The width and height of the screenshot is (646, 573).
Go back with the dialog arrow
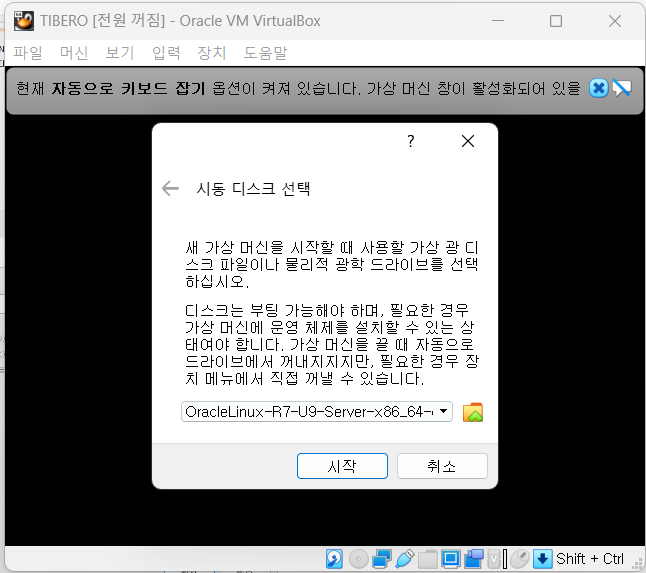pyautogui.click(x=170, y=189)
